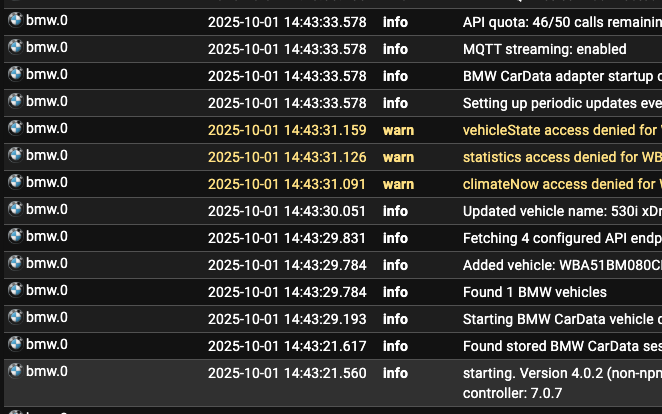Select the warn label with timestamp 14:43:31.126
This screenshot has height=414, width=662.
click(x=398, y=157)
